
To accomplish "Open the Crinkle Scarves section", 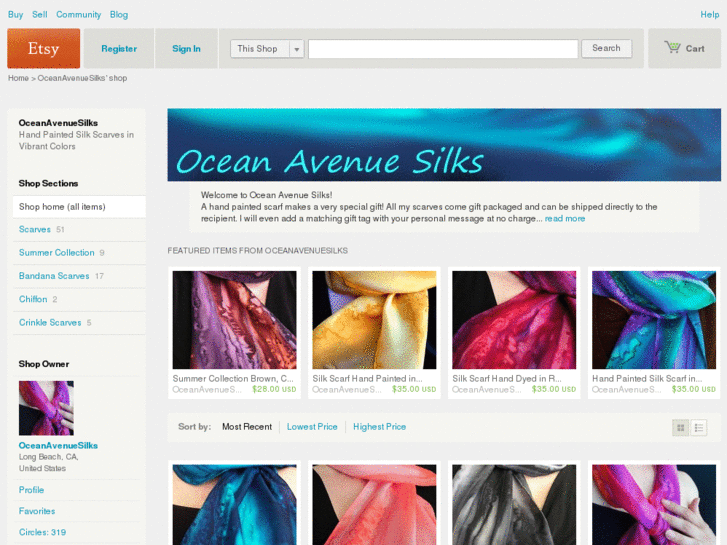I will [50, 322].
